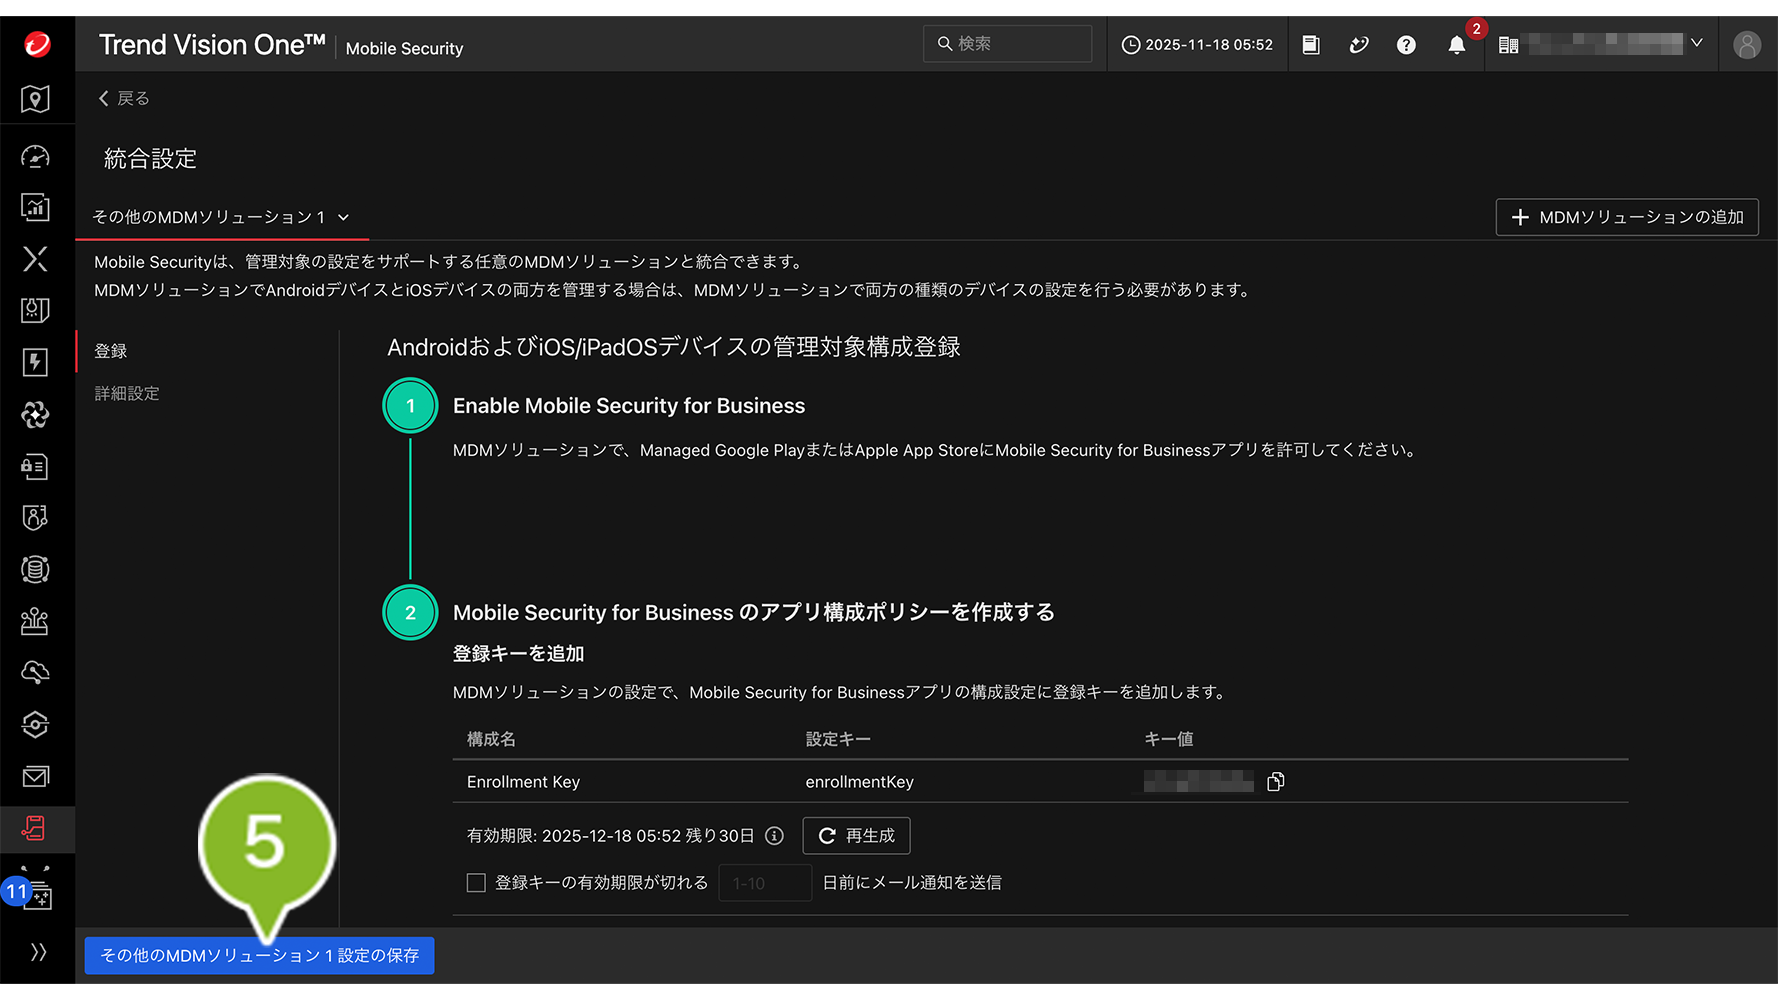Click the 検索 search field
Image resolution: width=1778 pixels, height=1000 pixels.
(1008, 44)
